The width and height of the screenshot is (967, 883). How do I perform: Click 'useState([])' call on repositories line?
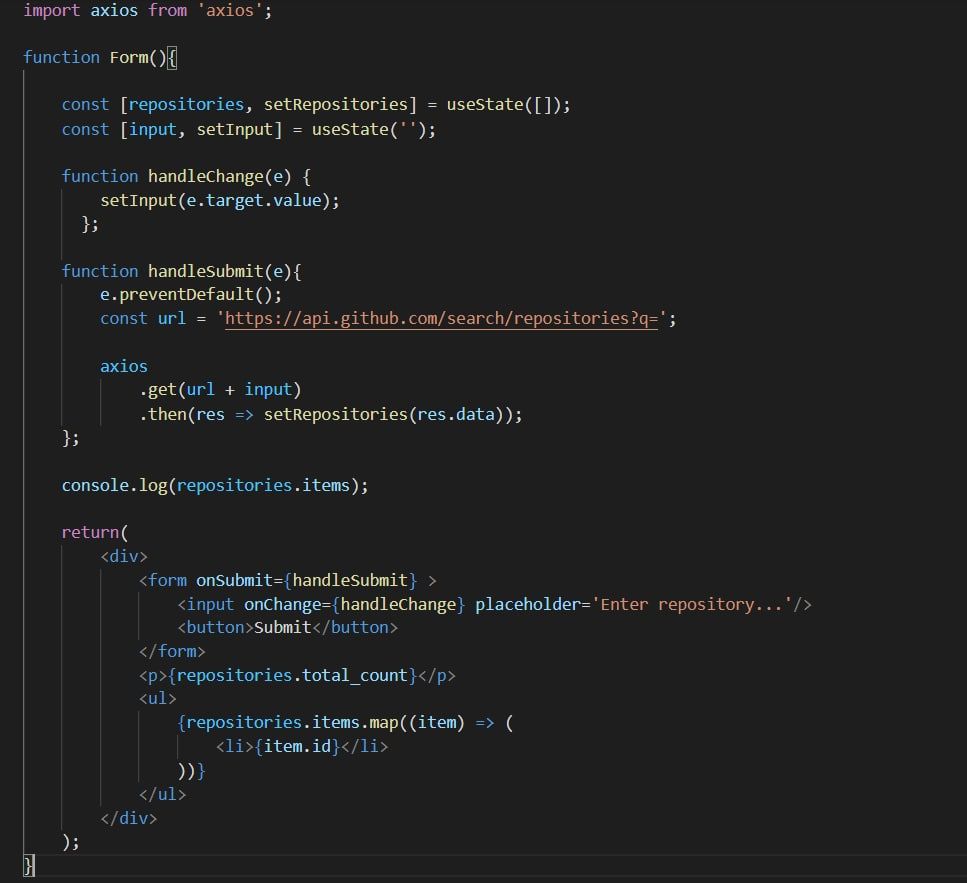(x=504, y=104)
